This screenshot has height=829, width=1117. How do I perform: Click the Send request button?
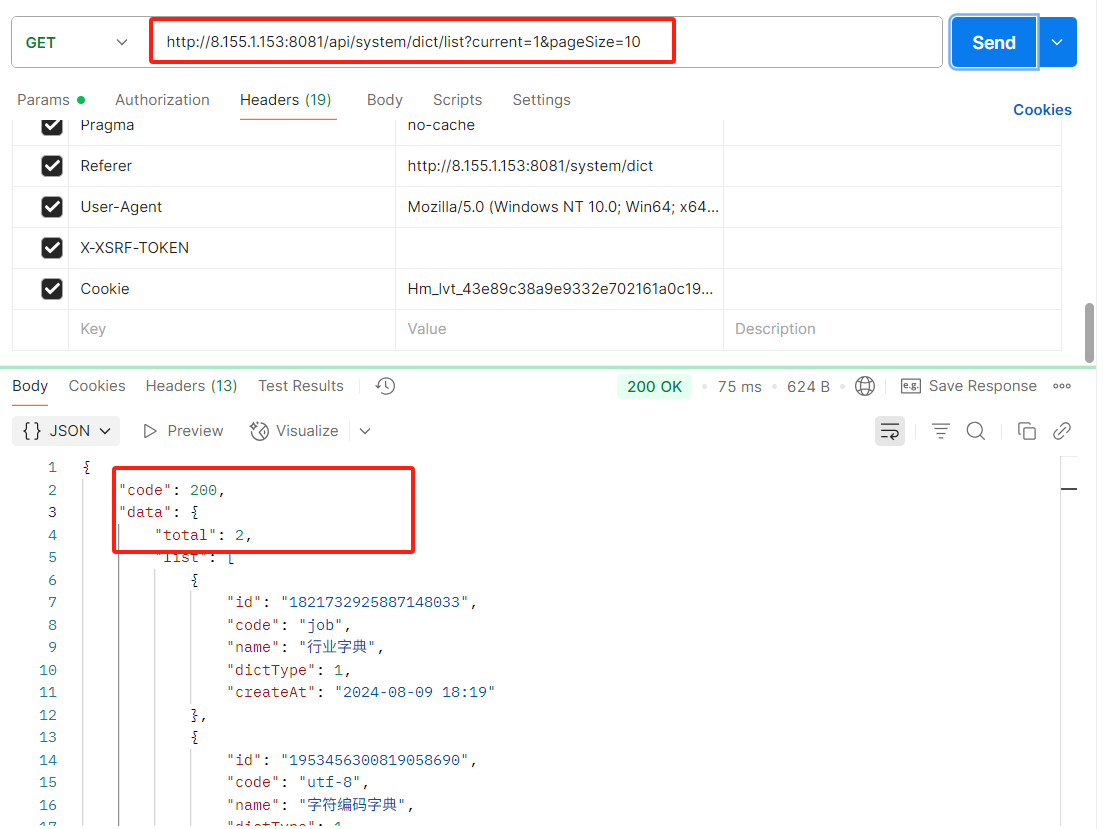pos(994,43)
